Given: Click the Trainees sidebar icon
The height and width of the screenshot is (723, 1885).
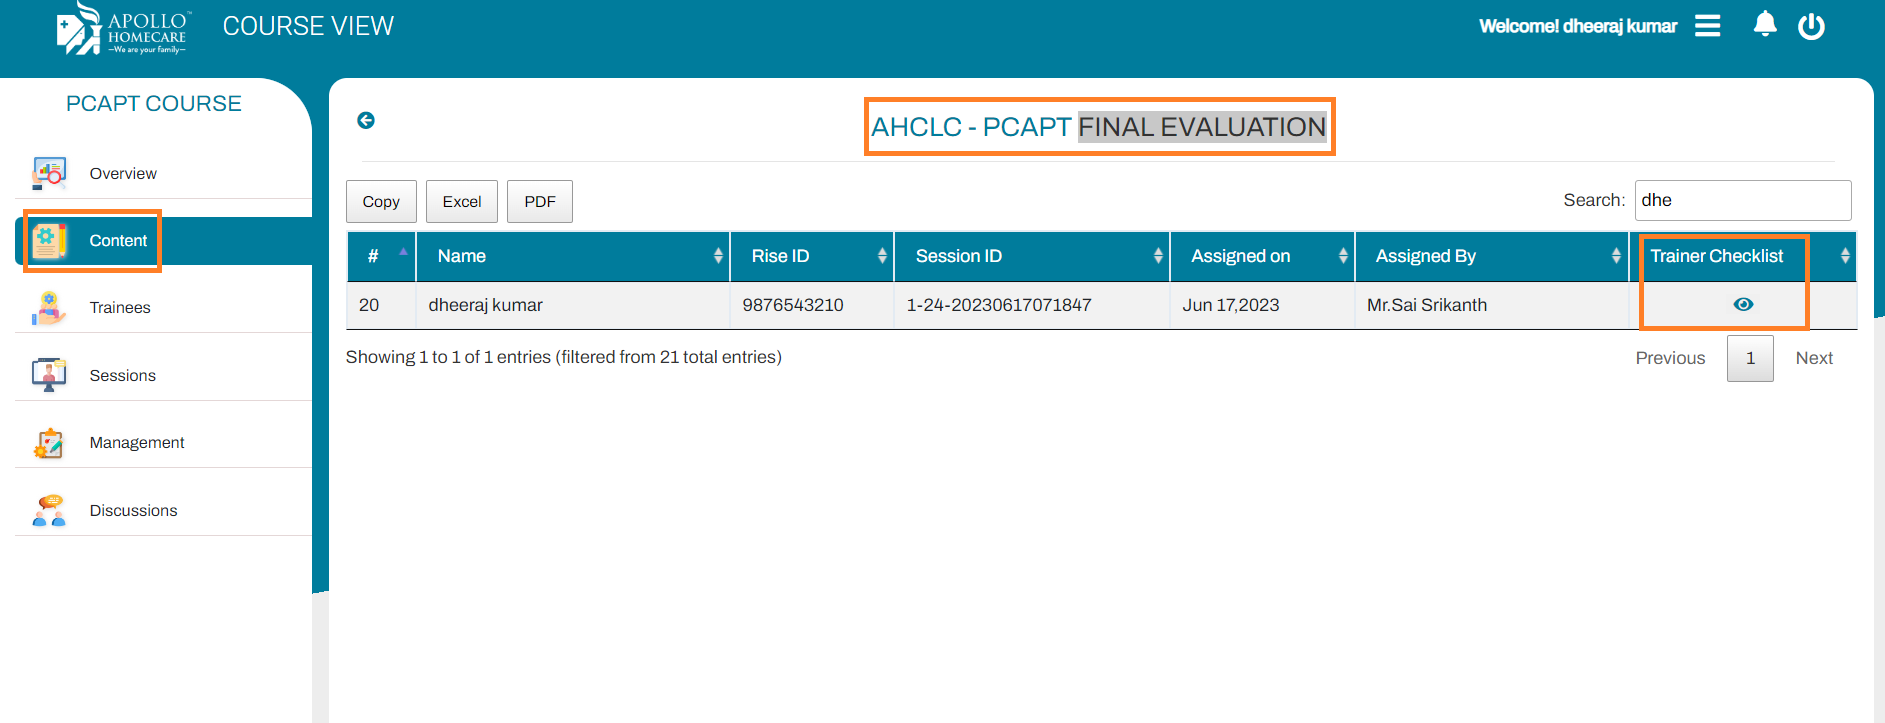Looking at the screenshot, I should 49,307.
